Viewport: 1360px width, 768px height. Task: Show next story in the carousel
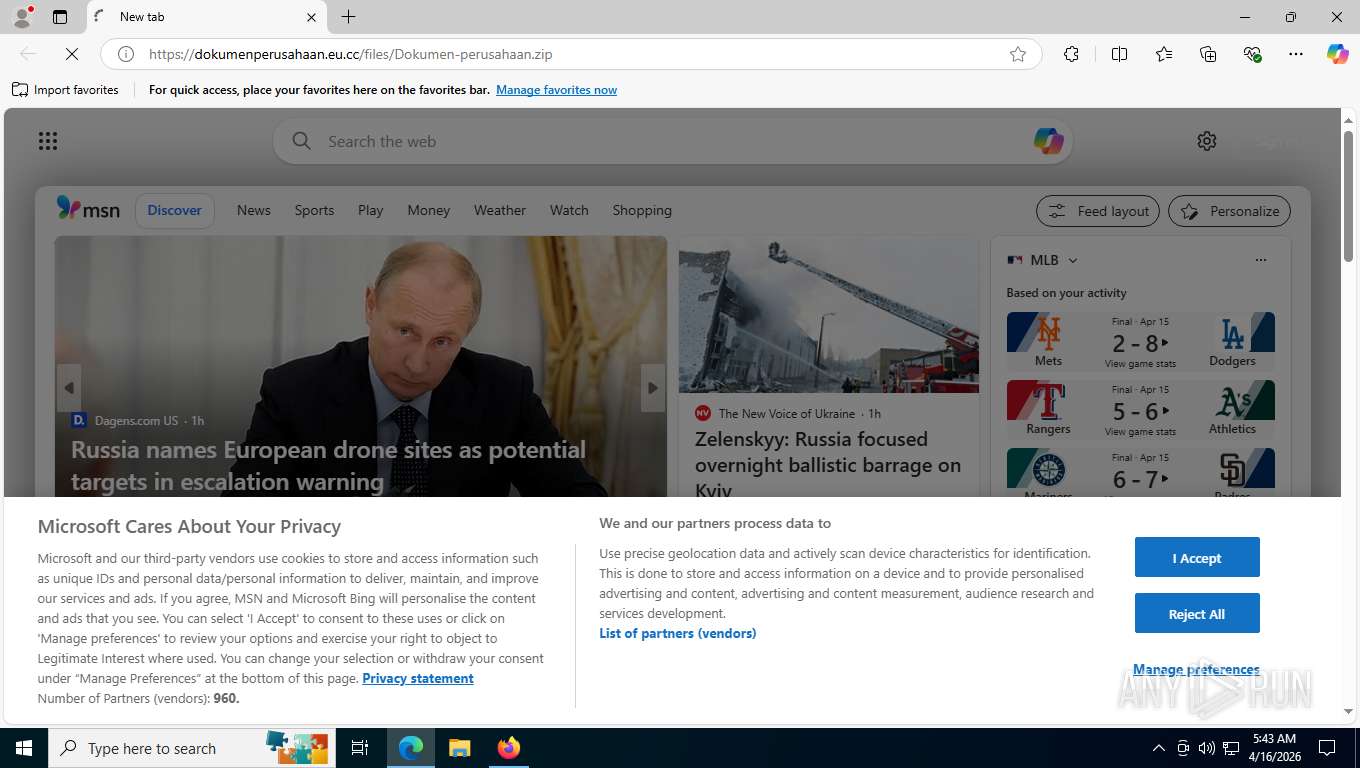tap(652, 388)
